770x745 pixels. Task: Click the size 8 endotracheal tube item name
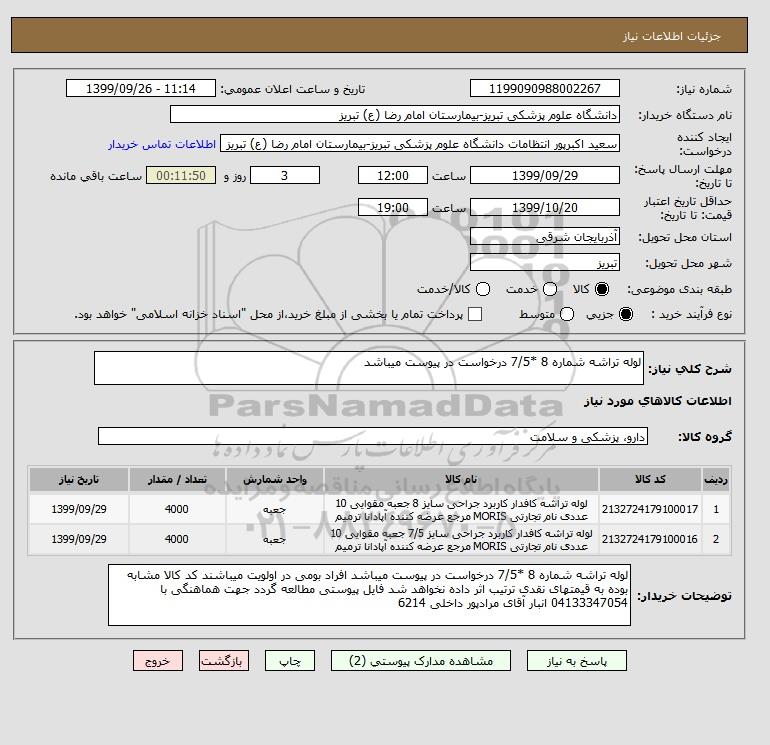pyautogui.click(x=461, y=510)
